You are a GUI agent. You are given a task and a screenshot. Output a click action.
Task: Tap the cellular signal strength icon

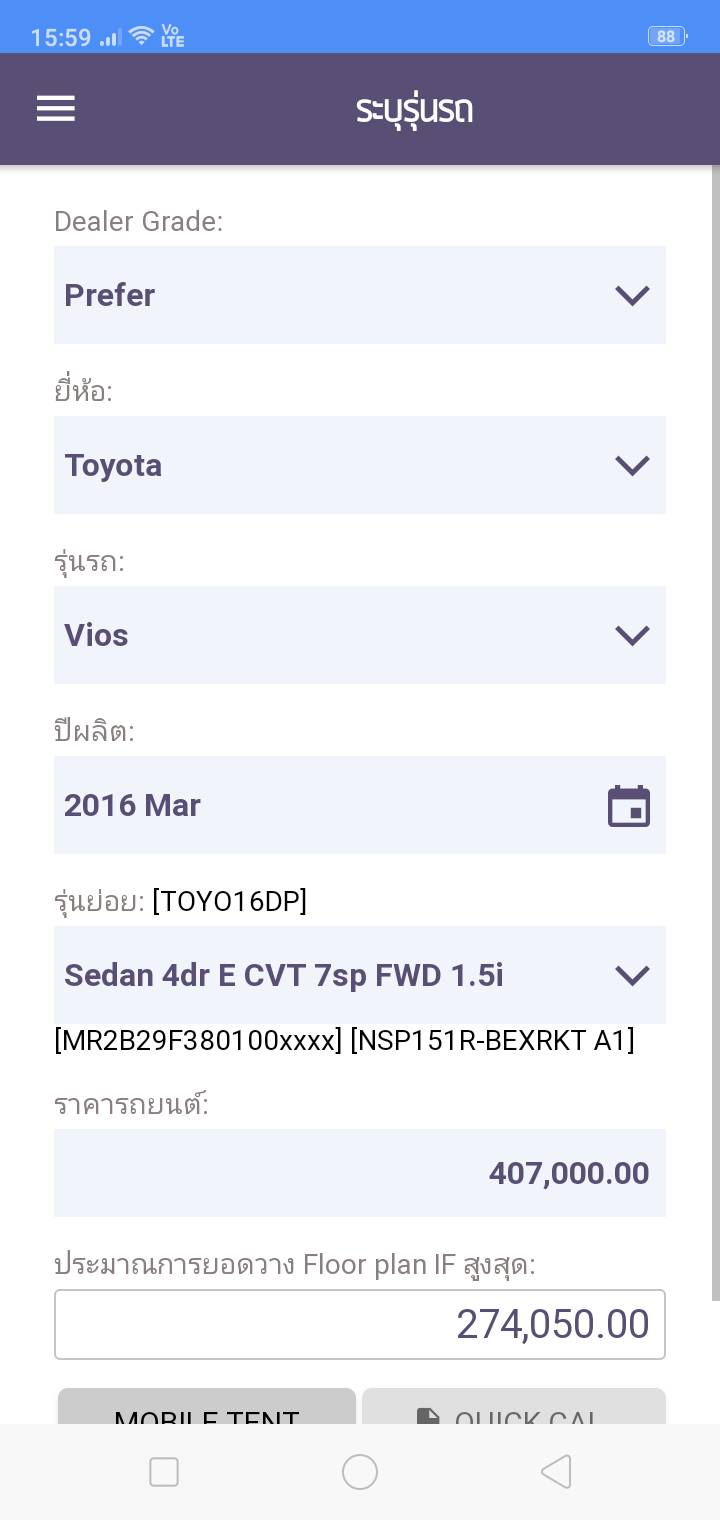tap(111, 38)
